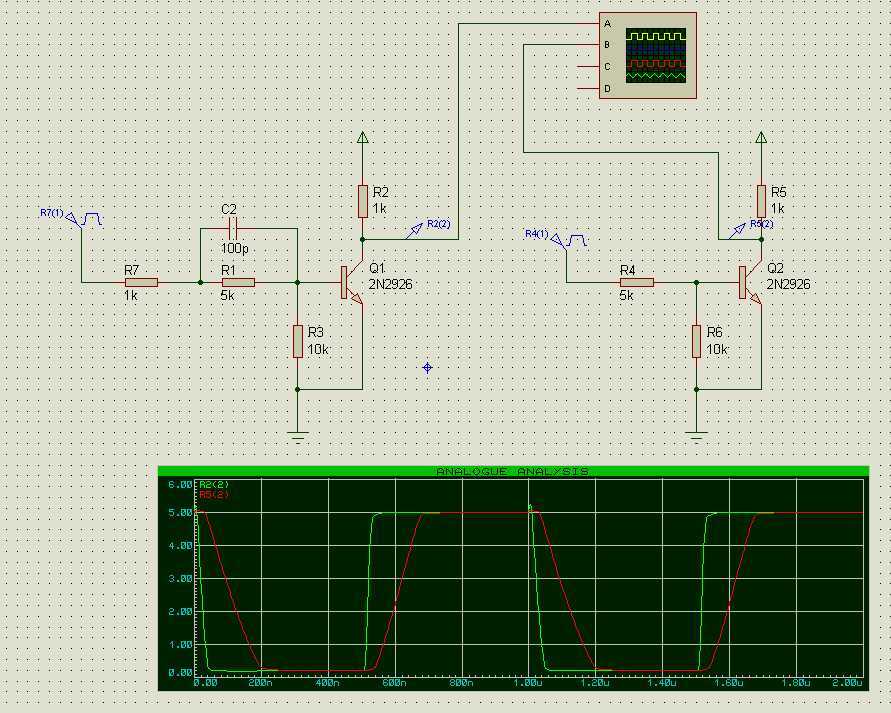Click transistor Q2 2N2926 symbol
Screen dimensions: 891x713
(751, 282)
